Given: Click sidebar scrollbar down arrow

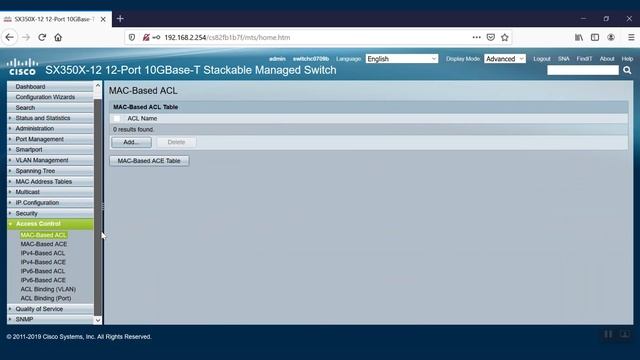Looking at the screenshot, I should click(x=98, y=320).
